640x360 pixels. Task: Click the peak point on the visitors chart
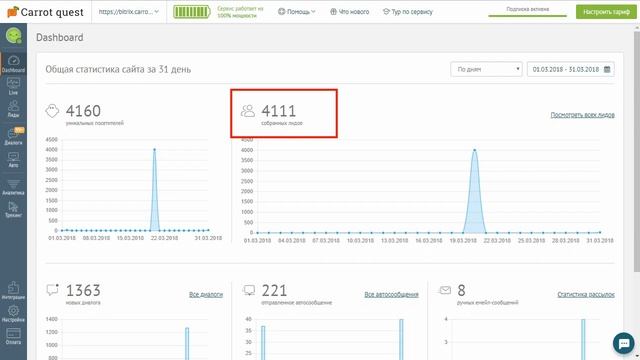(x=154, y=149)
